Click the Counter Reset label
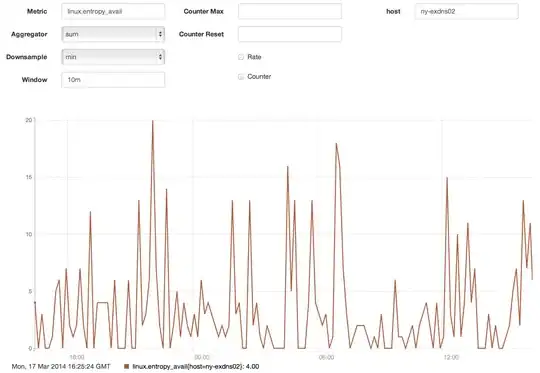540x373 pixels. (x=201, y=34)
